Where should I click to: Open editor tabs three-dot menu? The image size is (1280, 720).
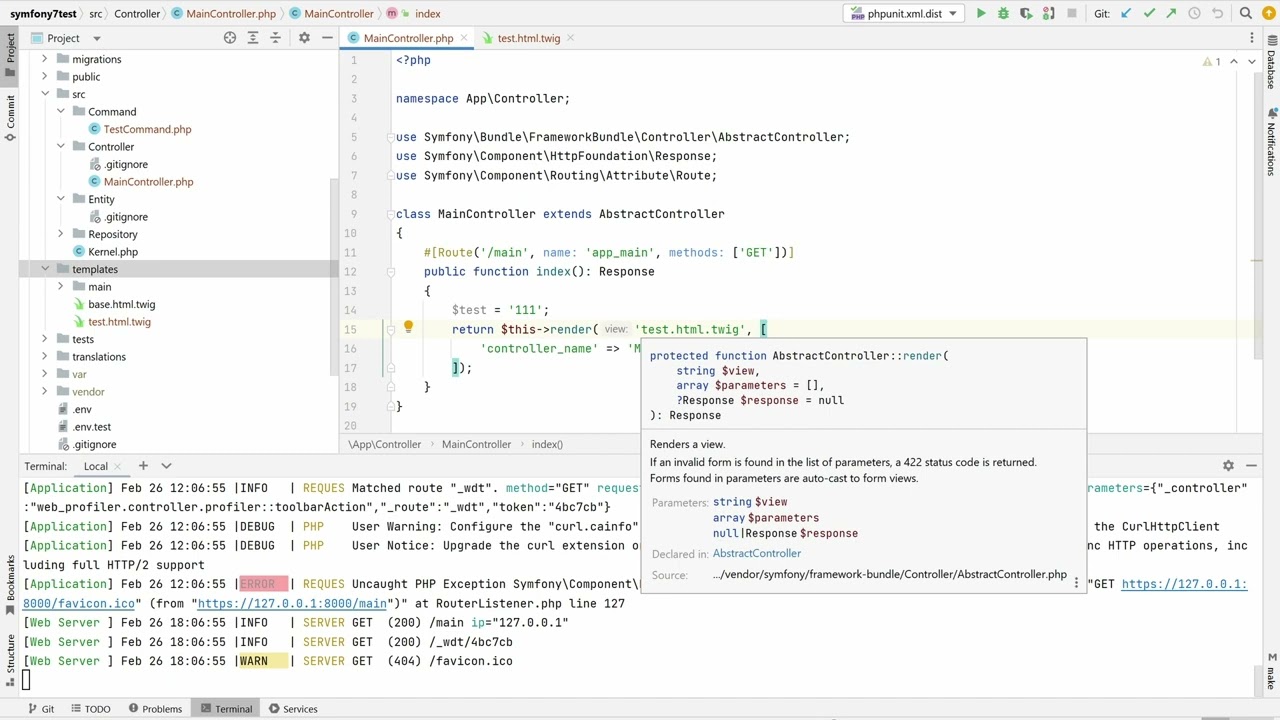click(1252, 38)
